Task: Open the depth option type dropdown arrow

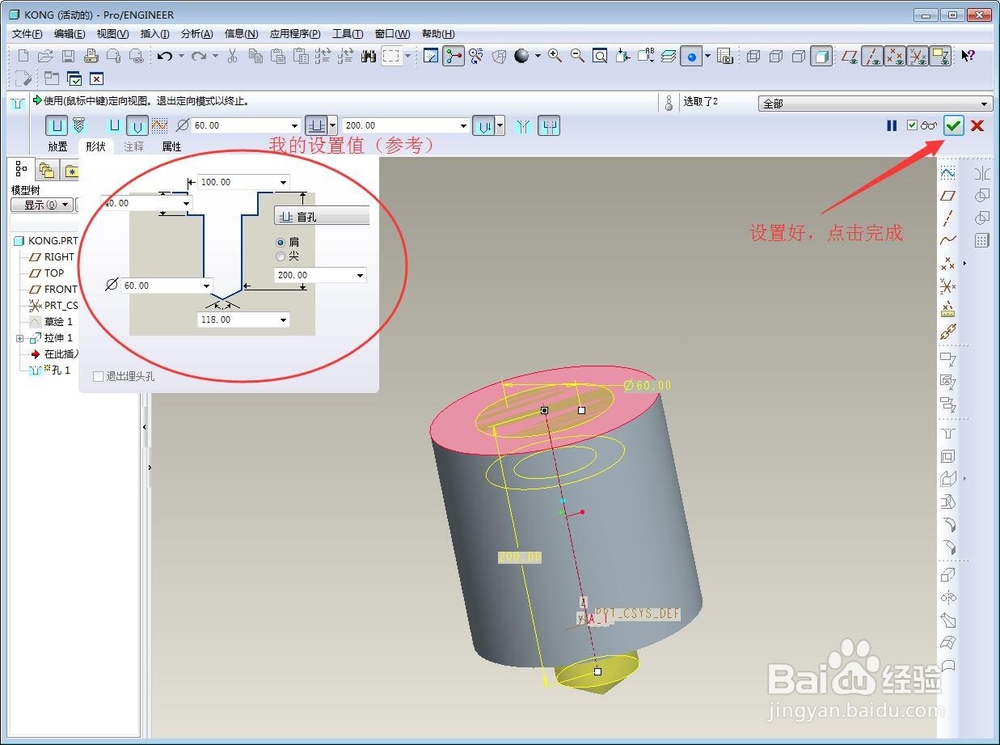Action: pos(332,126)
